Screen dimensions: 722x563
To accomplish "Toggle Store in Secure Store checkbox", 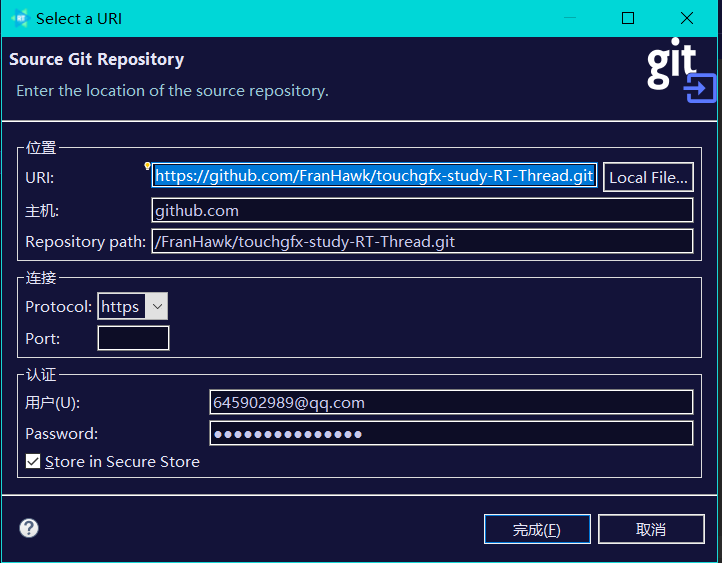I will tap(33, 461).
